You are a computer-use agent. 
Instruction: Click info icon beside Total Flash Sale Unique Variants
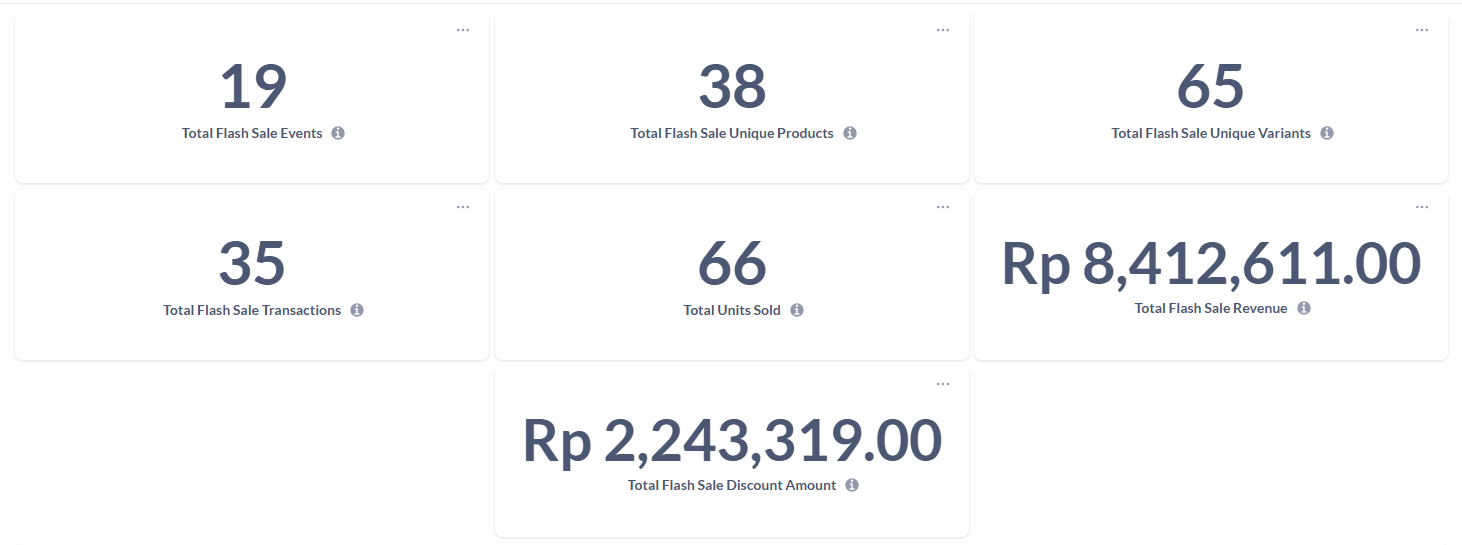(x=1327, y=133)
